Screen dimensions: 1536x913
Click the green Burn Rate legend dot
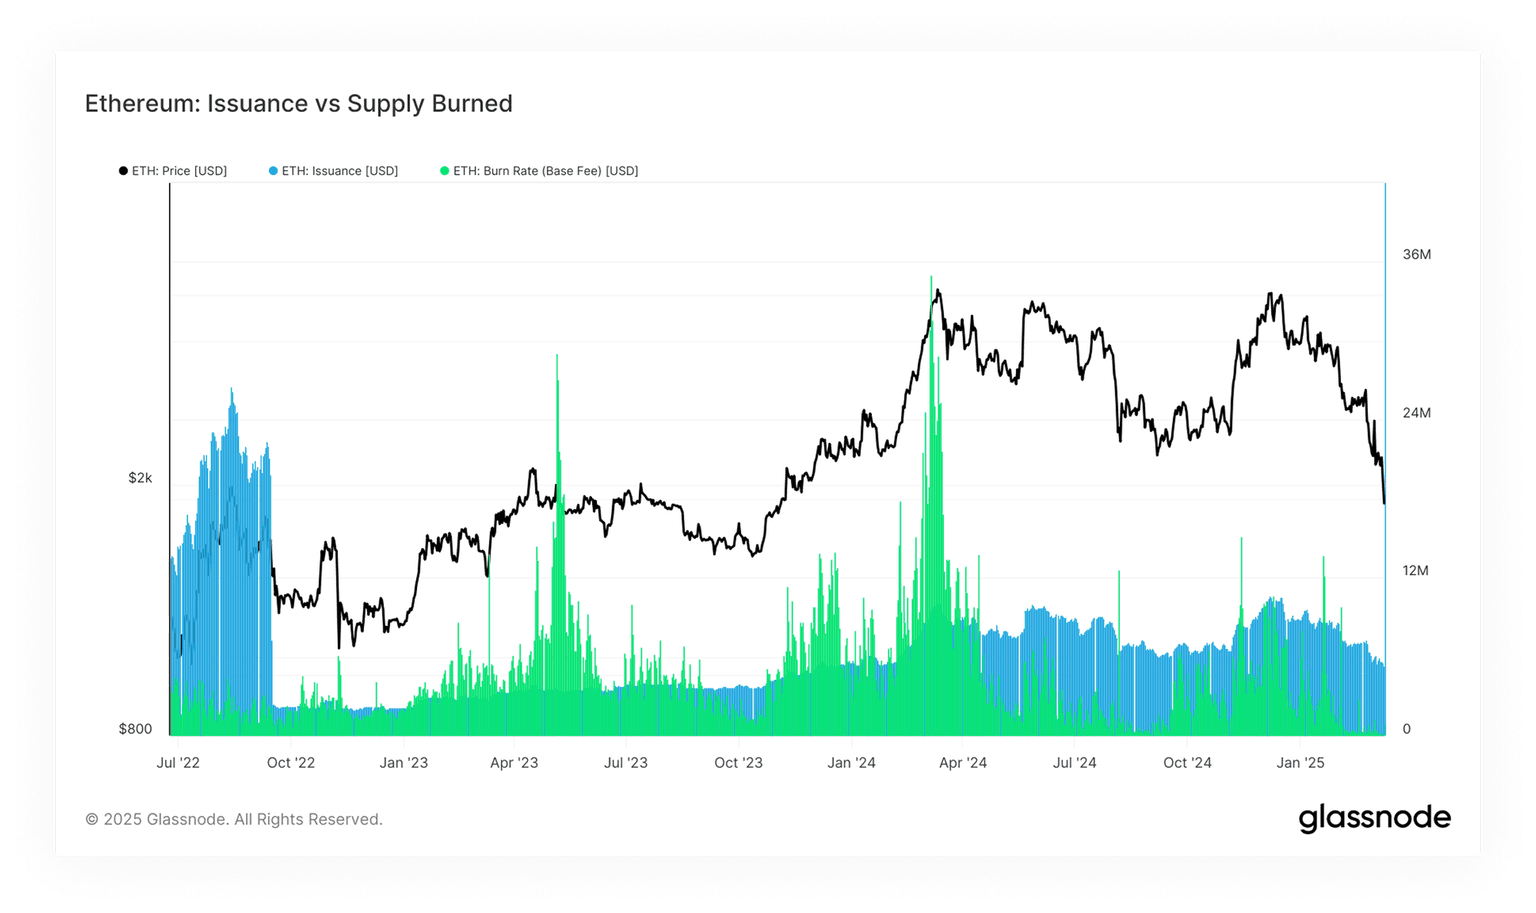(x=445, y=171)
